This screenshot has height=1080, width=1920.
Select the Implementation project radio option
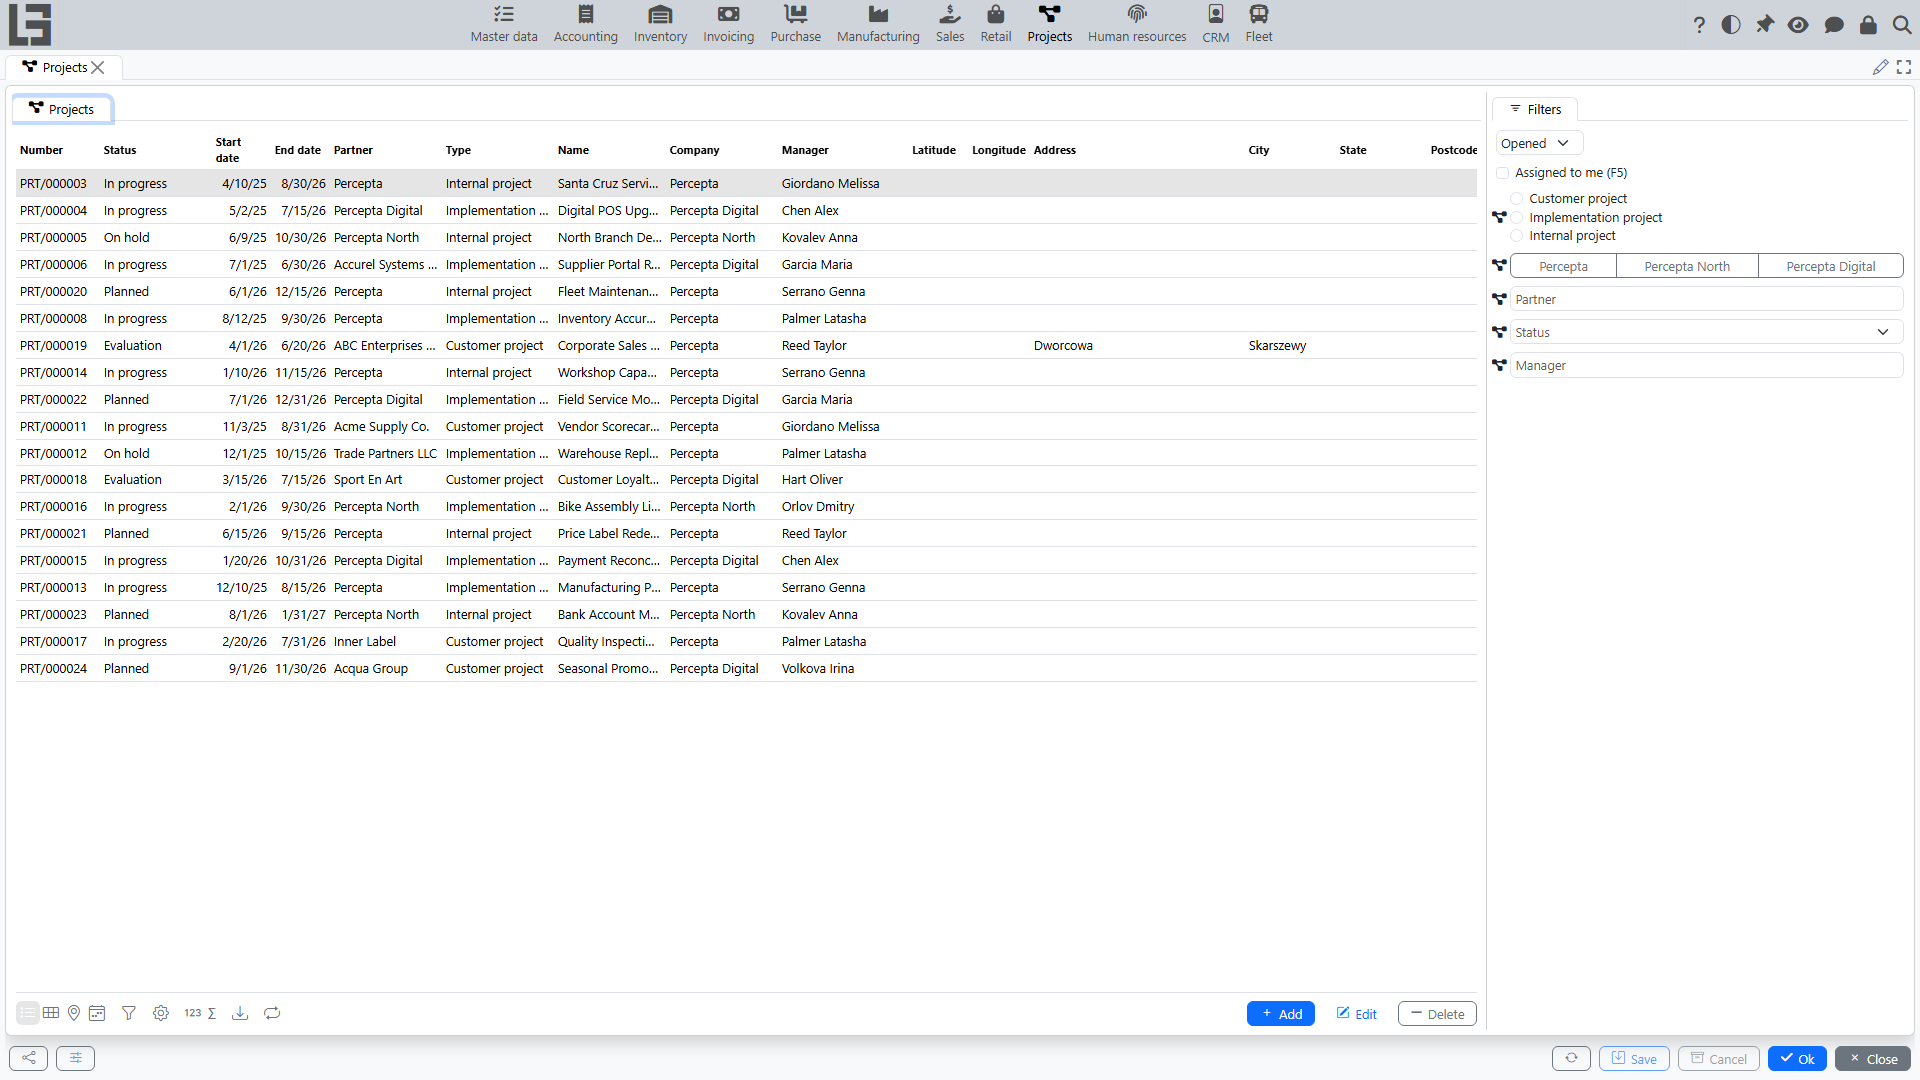pos(1517,218)
